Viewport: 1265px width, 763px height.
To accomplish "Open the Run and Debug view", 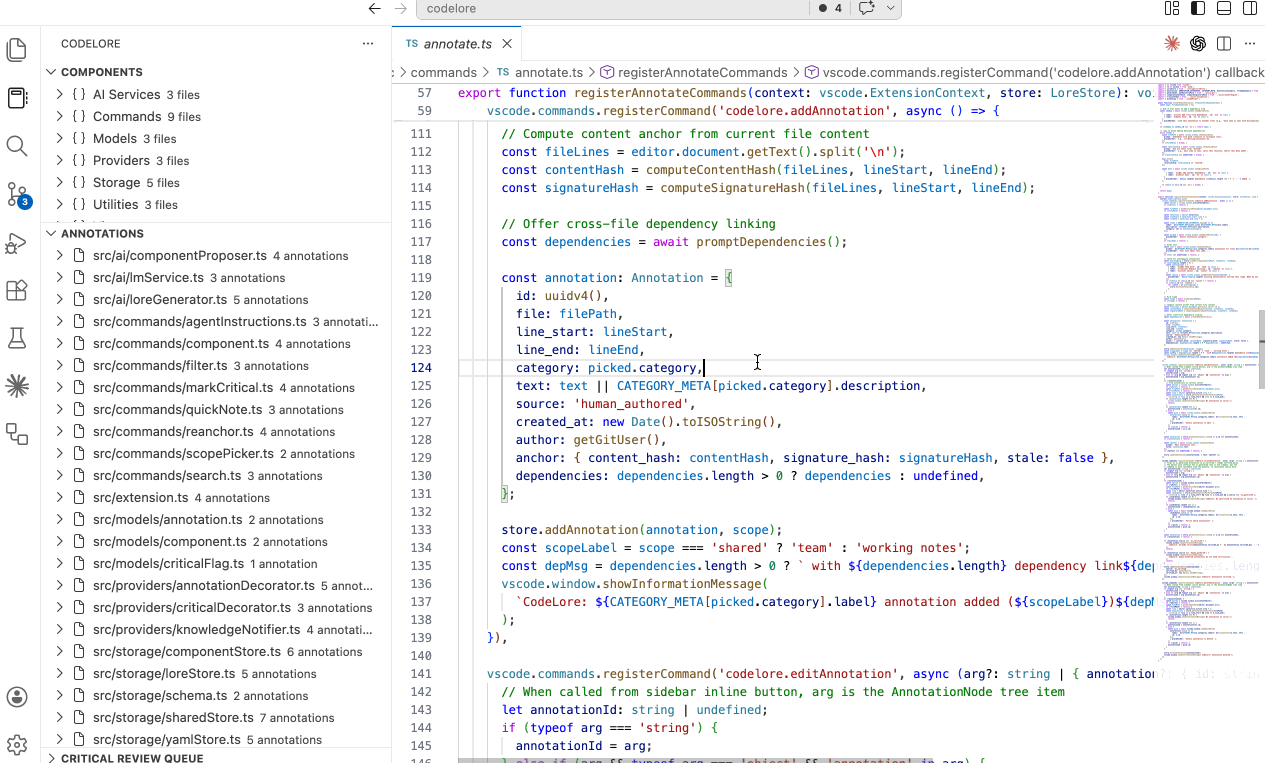I will (17, 242).
